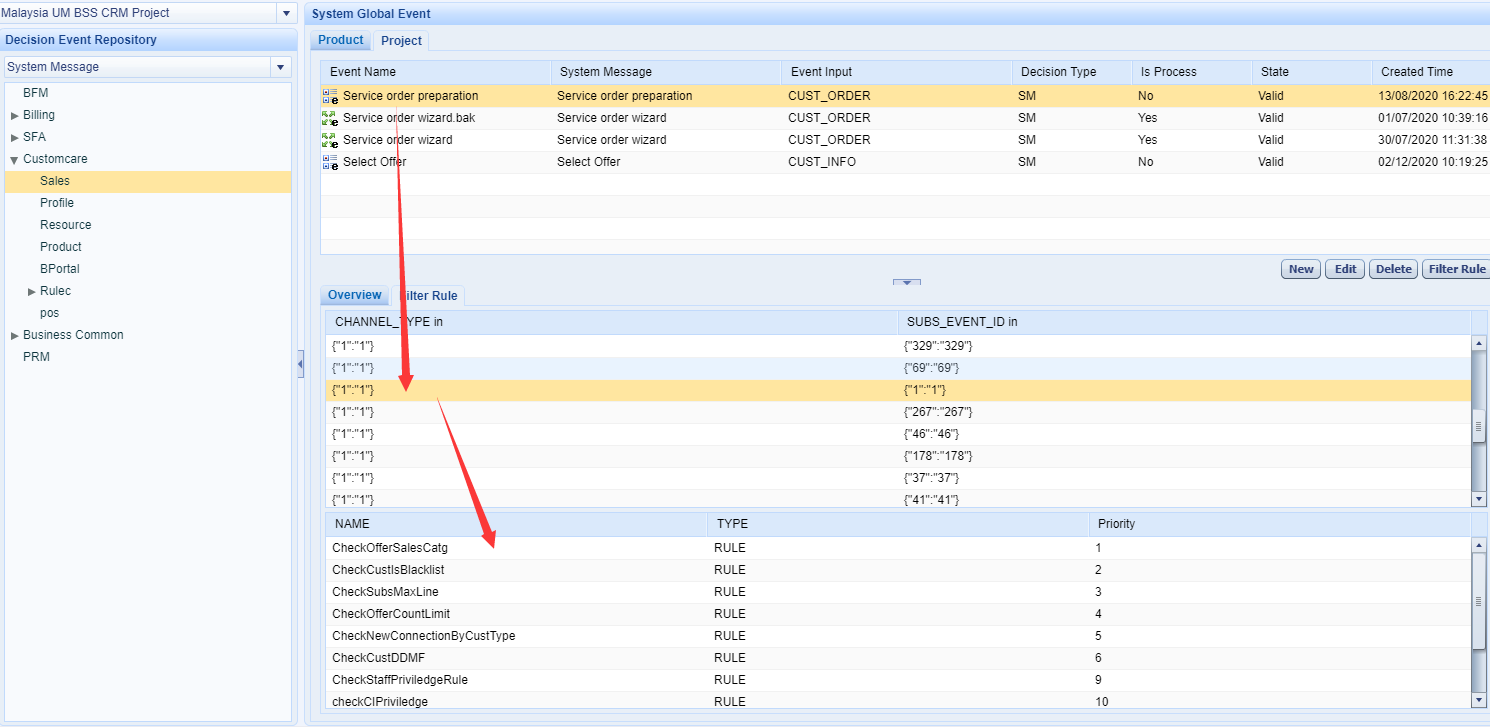This screenshot has width=1490, height=727.
Task: Select the CheckOfferCountLimit rule row
Action: tap(899, 614)
